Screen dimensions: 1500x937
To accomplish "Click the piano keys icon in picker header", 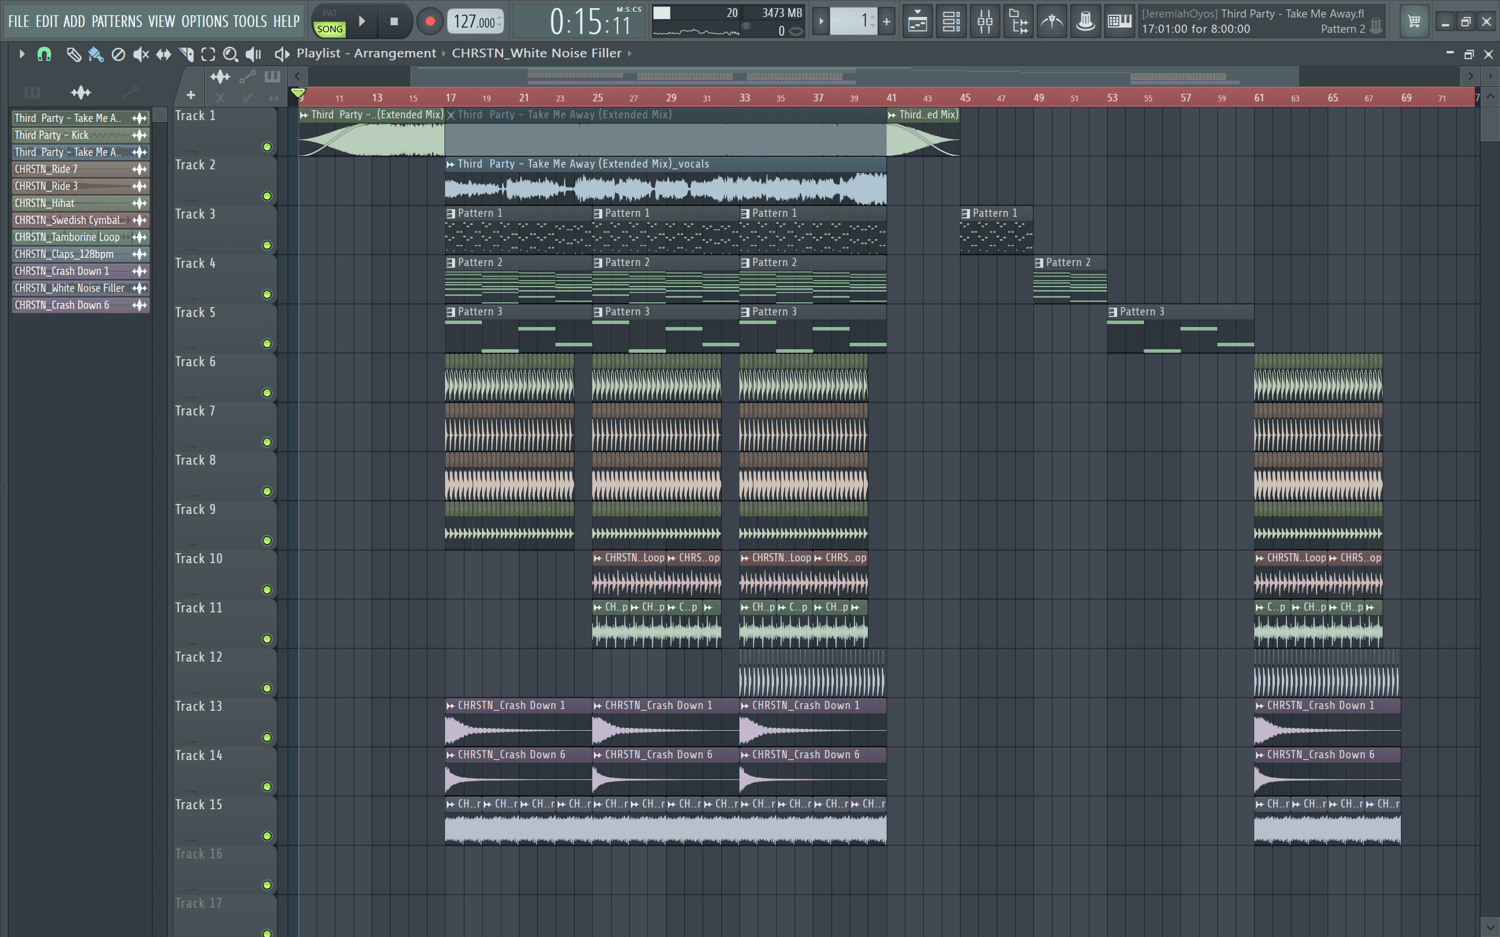I will point(32,93).
